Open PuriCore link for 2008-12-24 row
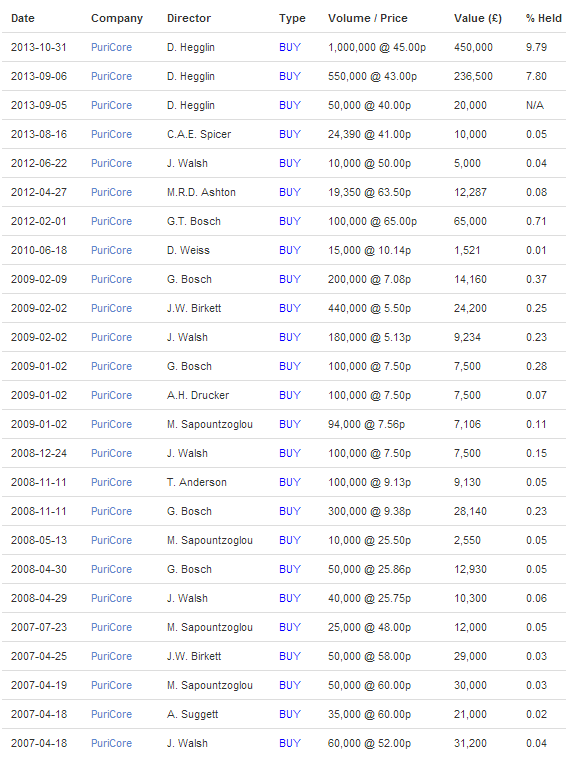This screenshot has height=761, width=566. pyautogui.click(x=111, y=453)
